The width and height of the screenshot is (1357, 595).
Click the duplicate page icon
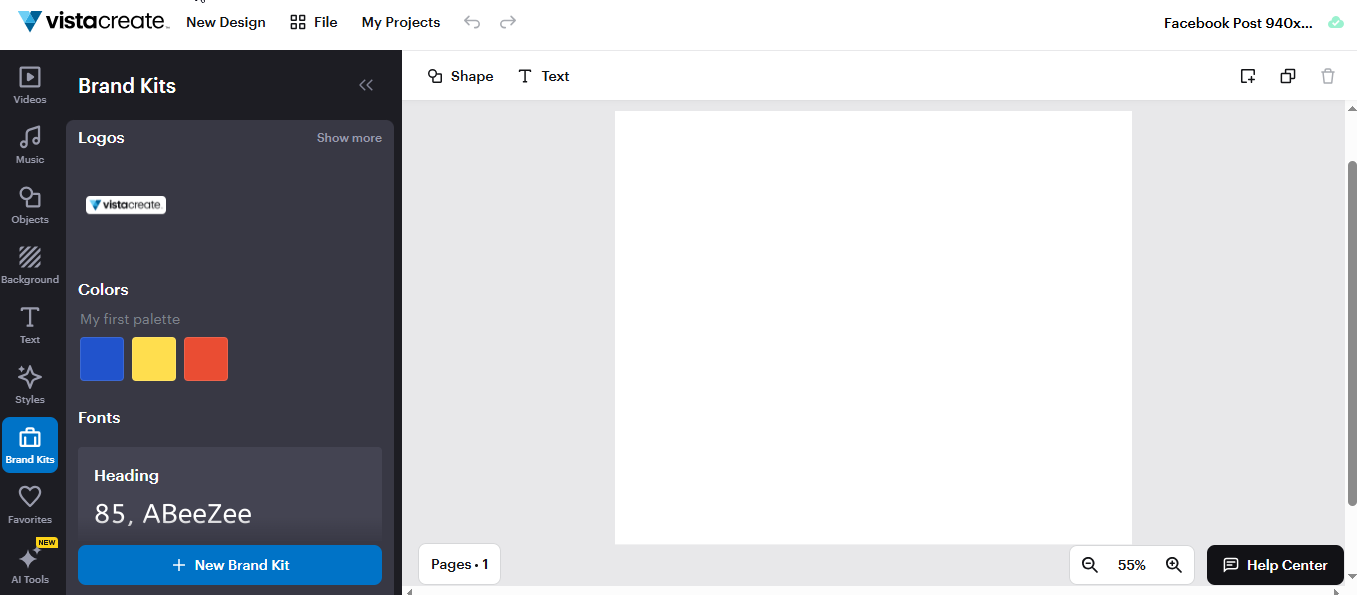coord(1288,76)
